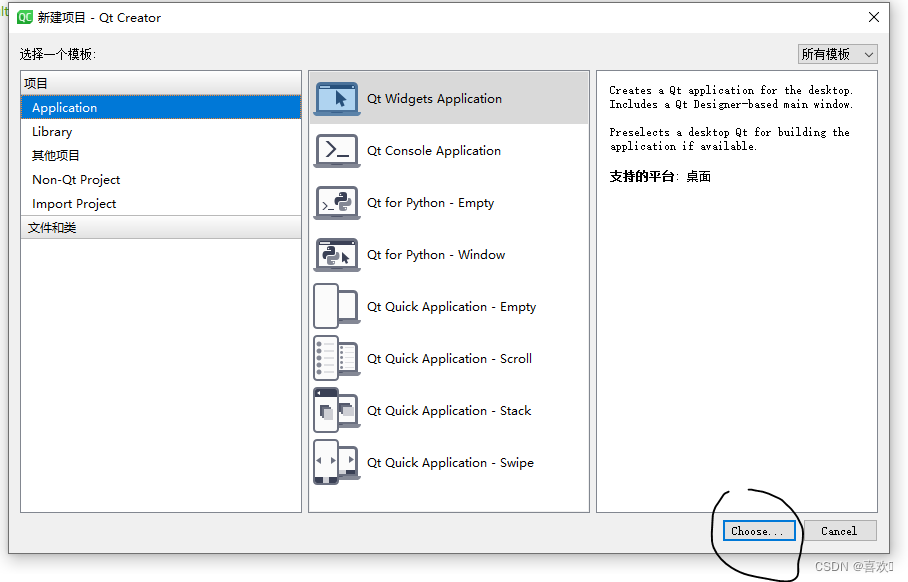
Task: Select Qt Quick Application - Stack label
Action: click(x=449, y=411)
